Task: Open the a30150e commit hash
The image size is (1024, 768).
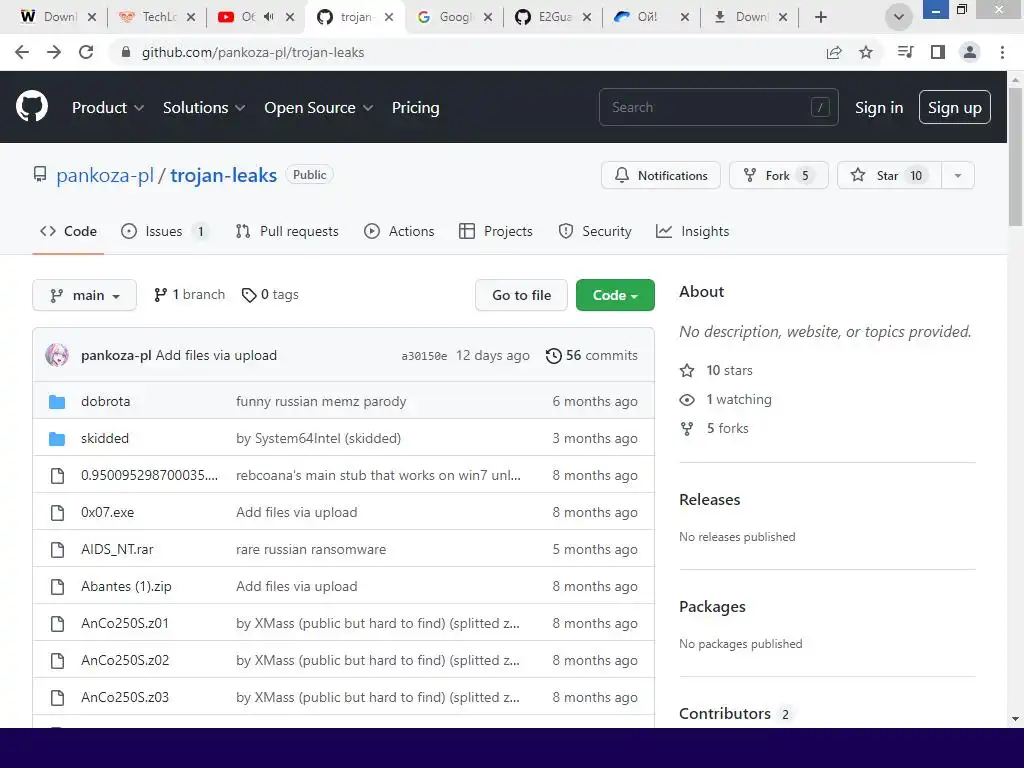Action: (x=424, y=356)
